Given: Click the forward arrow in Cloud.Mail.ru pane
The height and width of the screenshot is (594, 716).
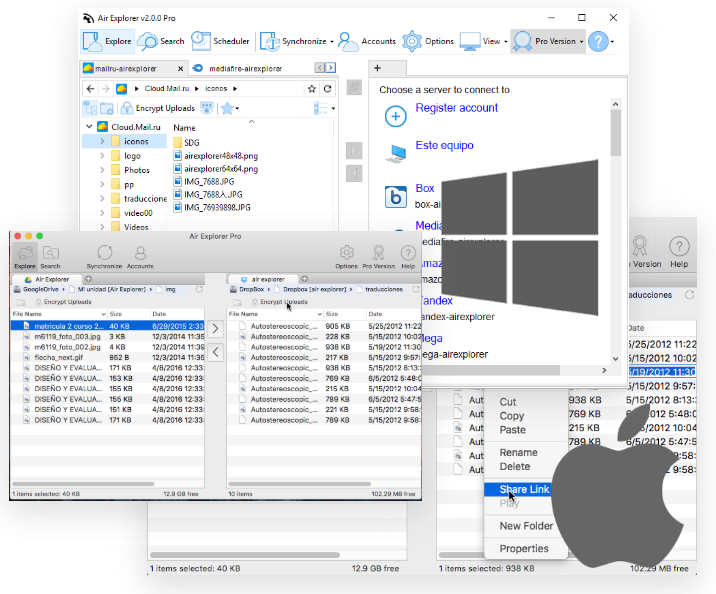Looking at the screenshot, I should 105,89.
